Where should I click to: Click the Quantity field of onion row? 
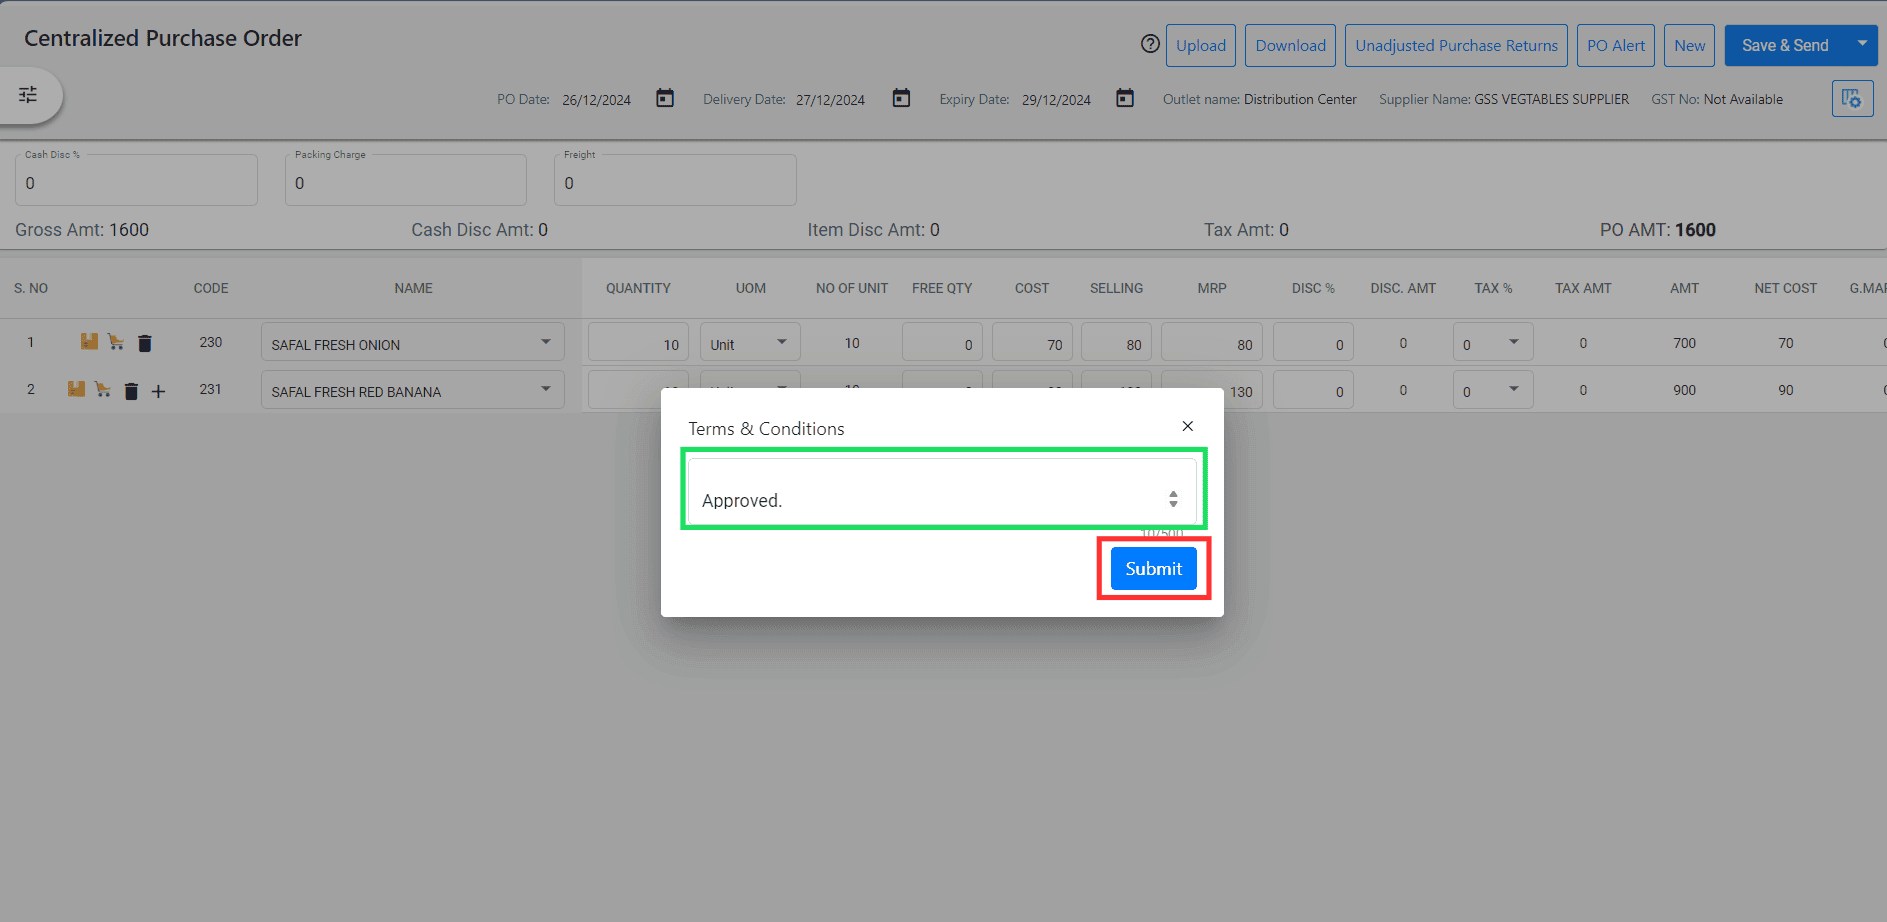pyautogui.click(x=638, y=342)
